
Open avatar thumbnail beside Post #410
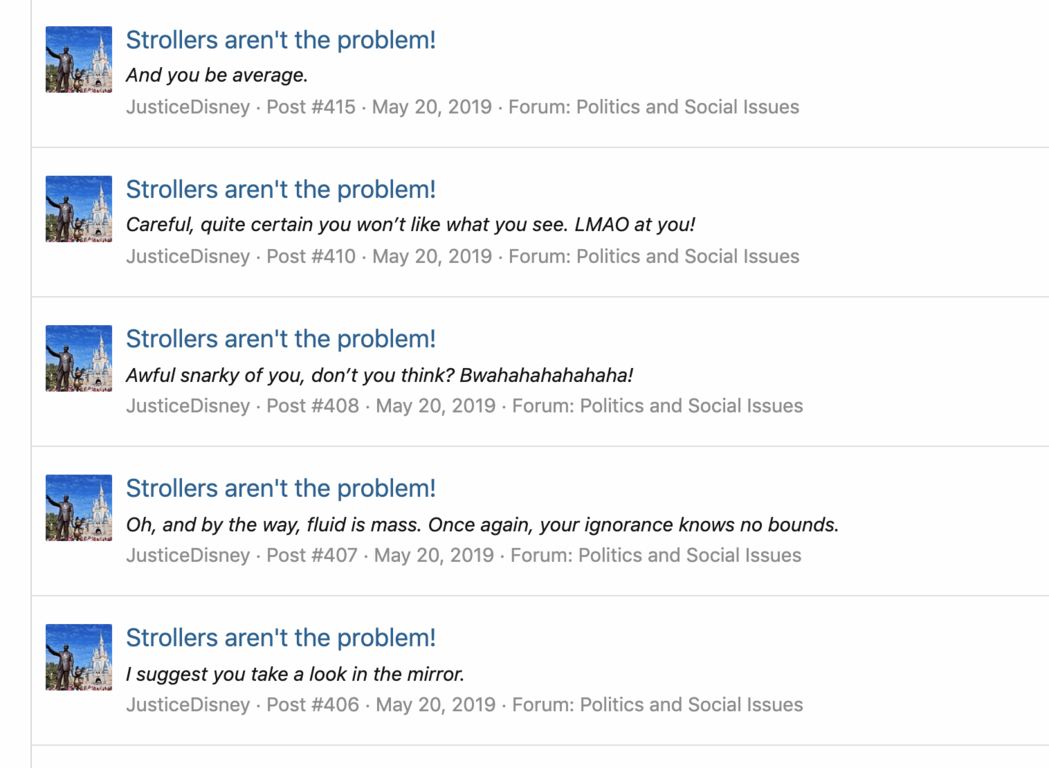click(x=79, y=209)
